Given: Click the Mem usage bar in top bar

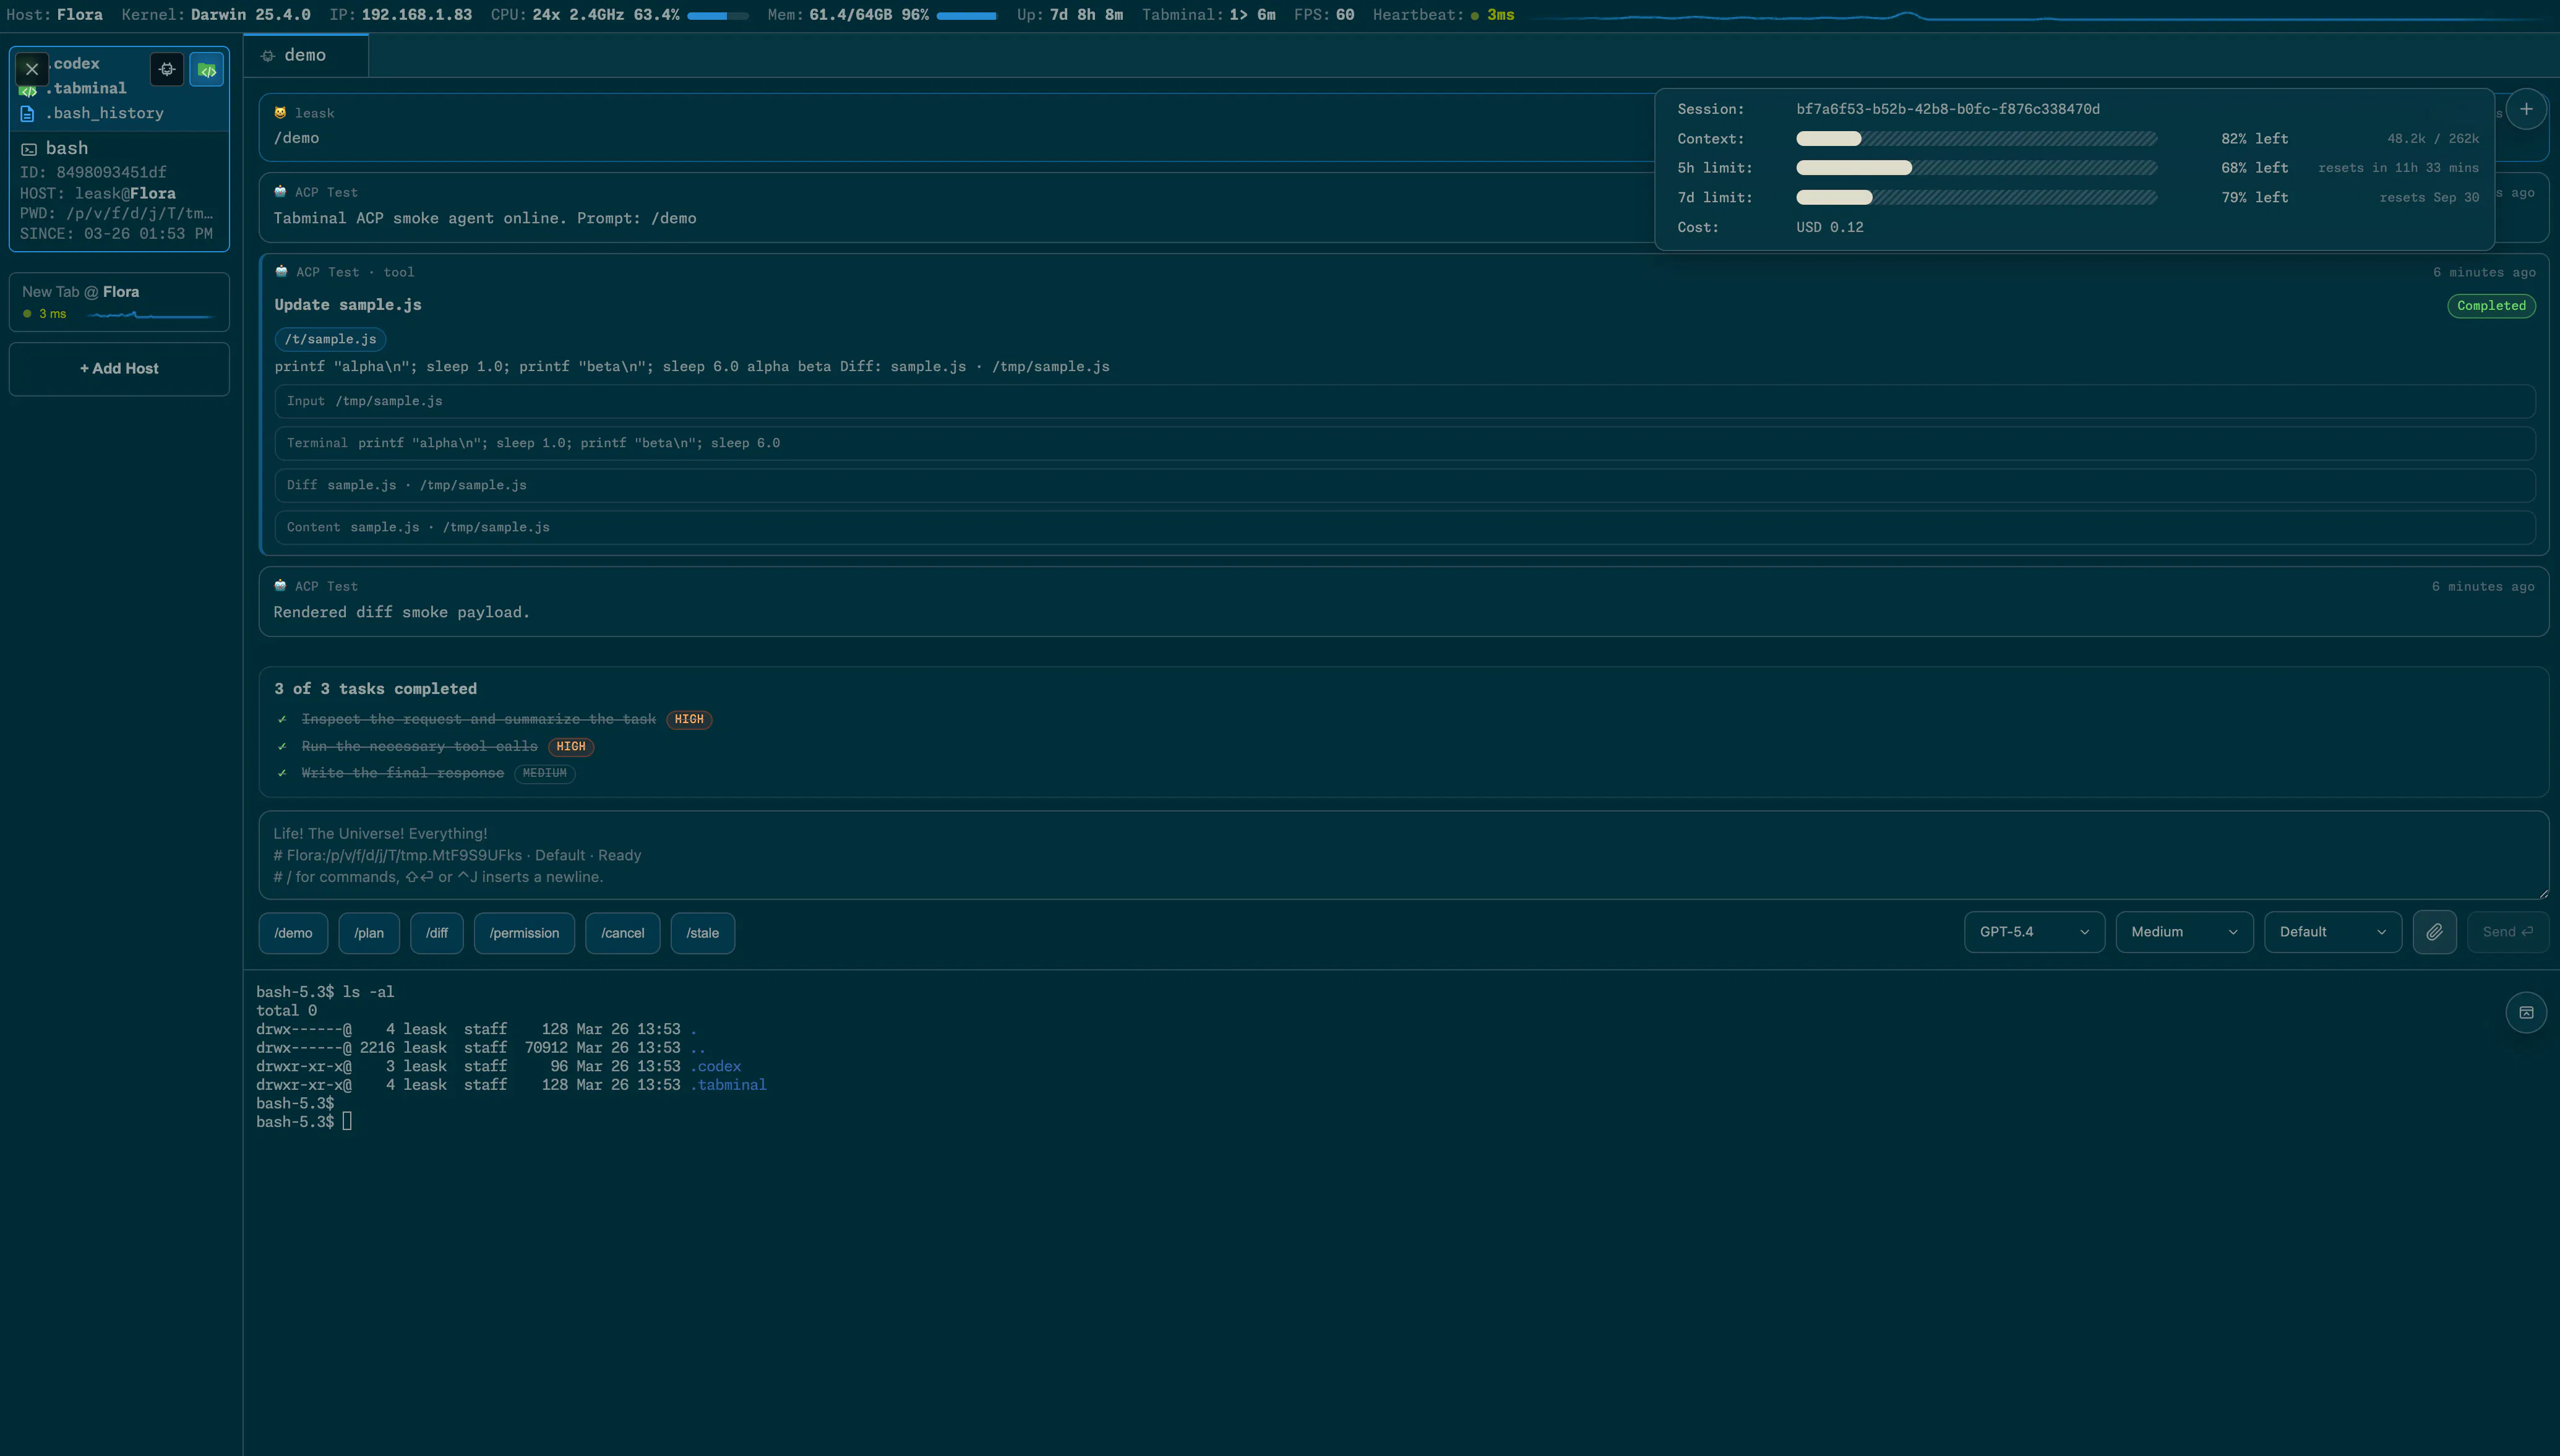Looking at the screenshot, I should coord(966,16).
